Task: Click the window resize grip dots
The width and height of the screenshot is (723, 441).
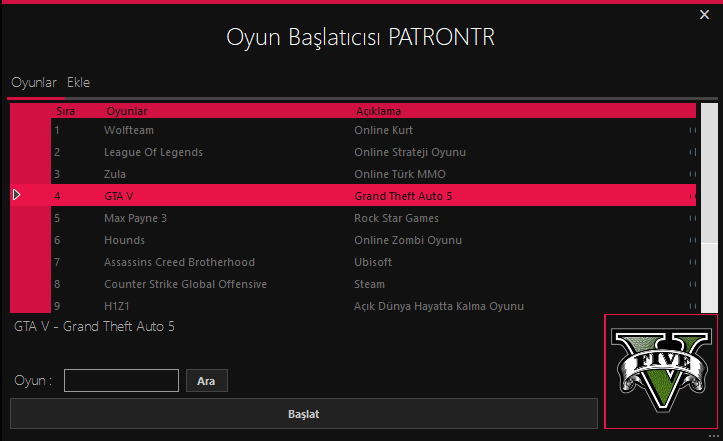Action: coord(714,435)
